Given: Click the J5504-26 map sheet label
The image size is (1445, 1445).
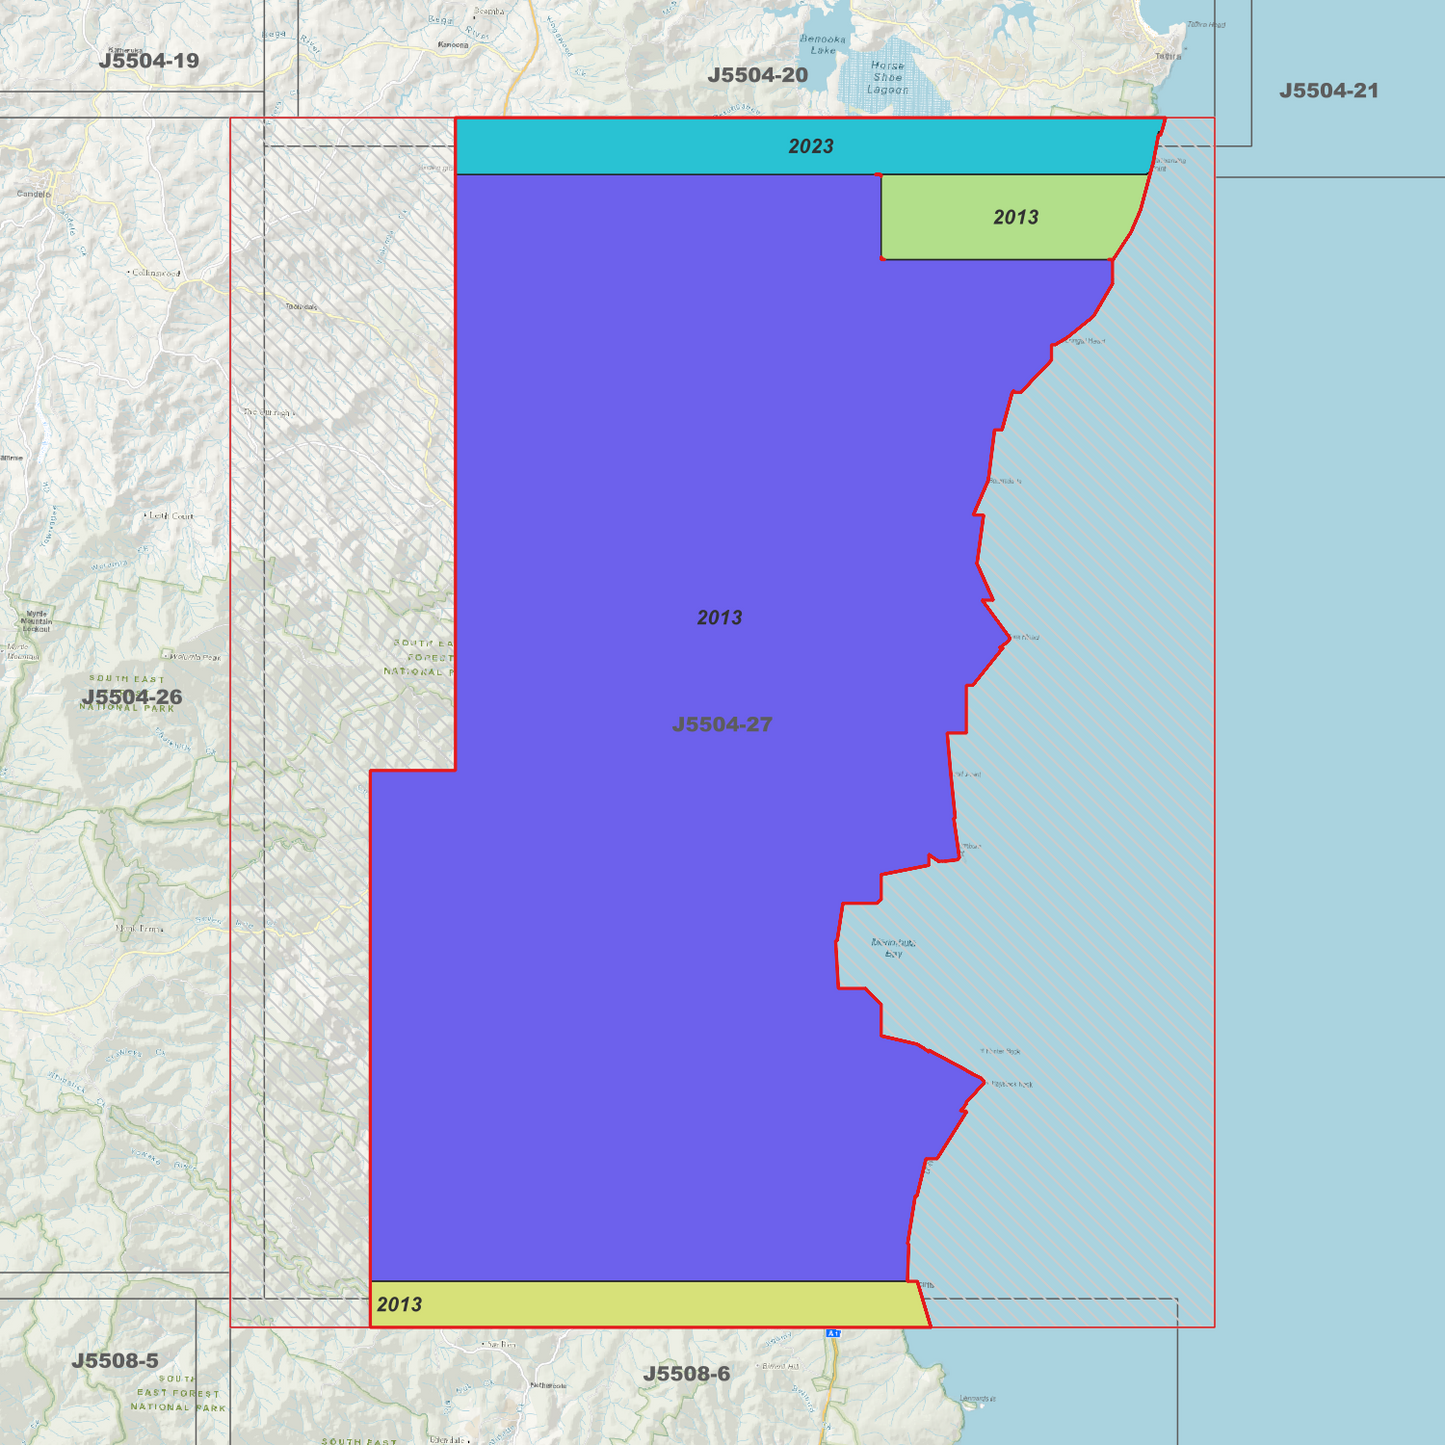Looking at the screenshot, I should pyautogui.click(x=132, y=697).
